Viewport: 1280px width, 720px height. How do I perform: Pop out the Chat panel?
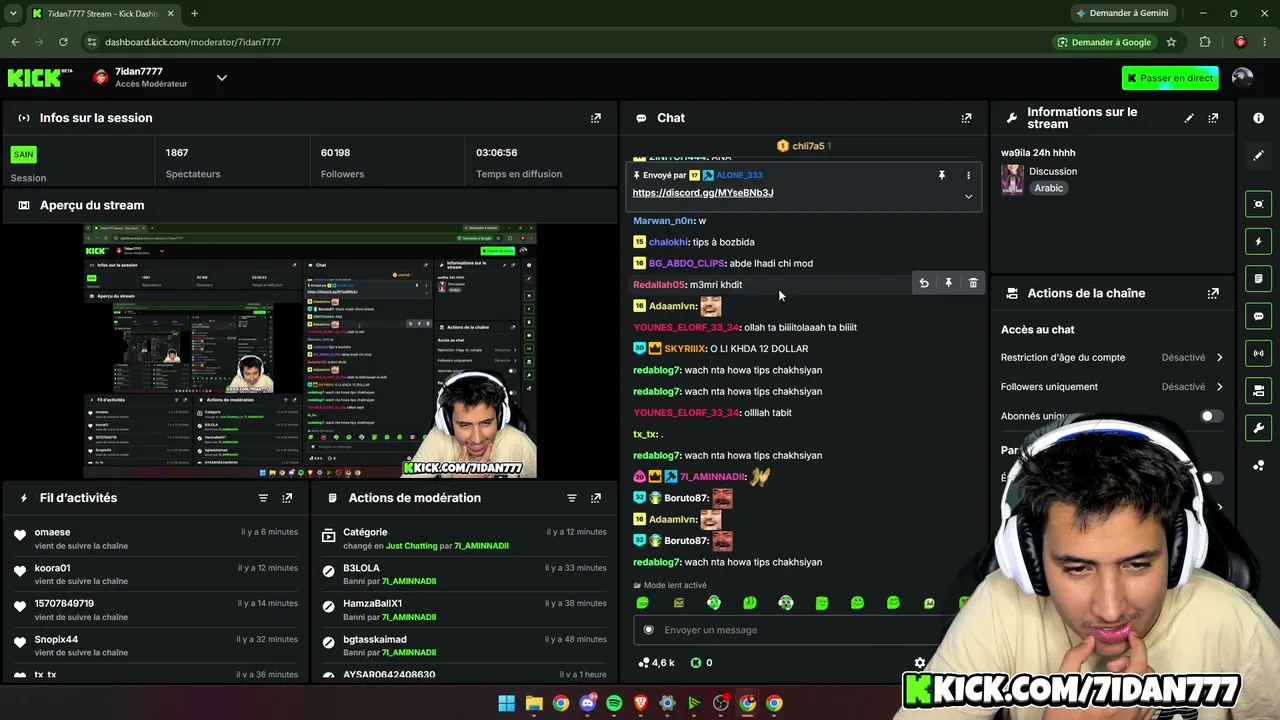966,118
